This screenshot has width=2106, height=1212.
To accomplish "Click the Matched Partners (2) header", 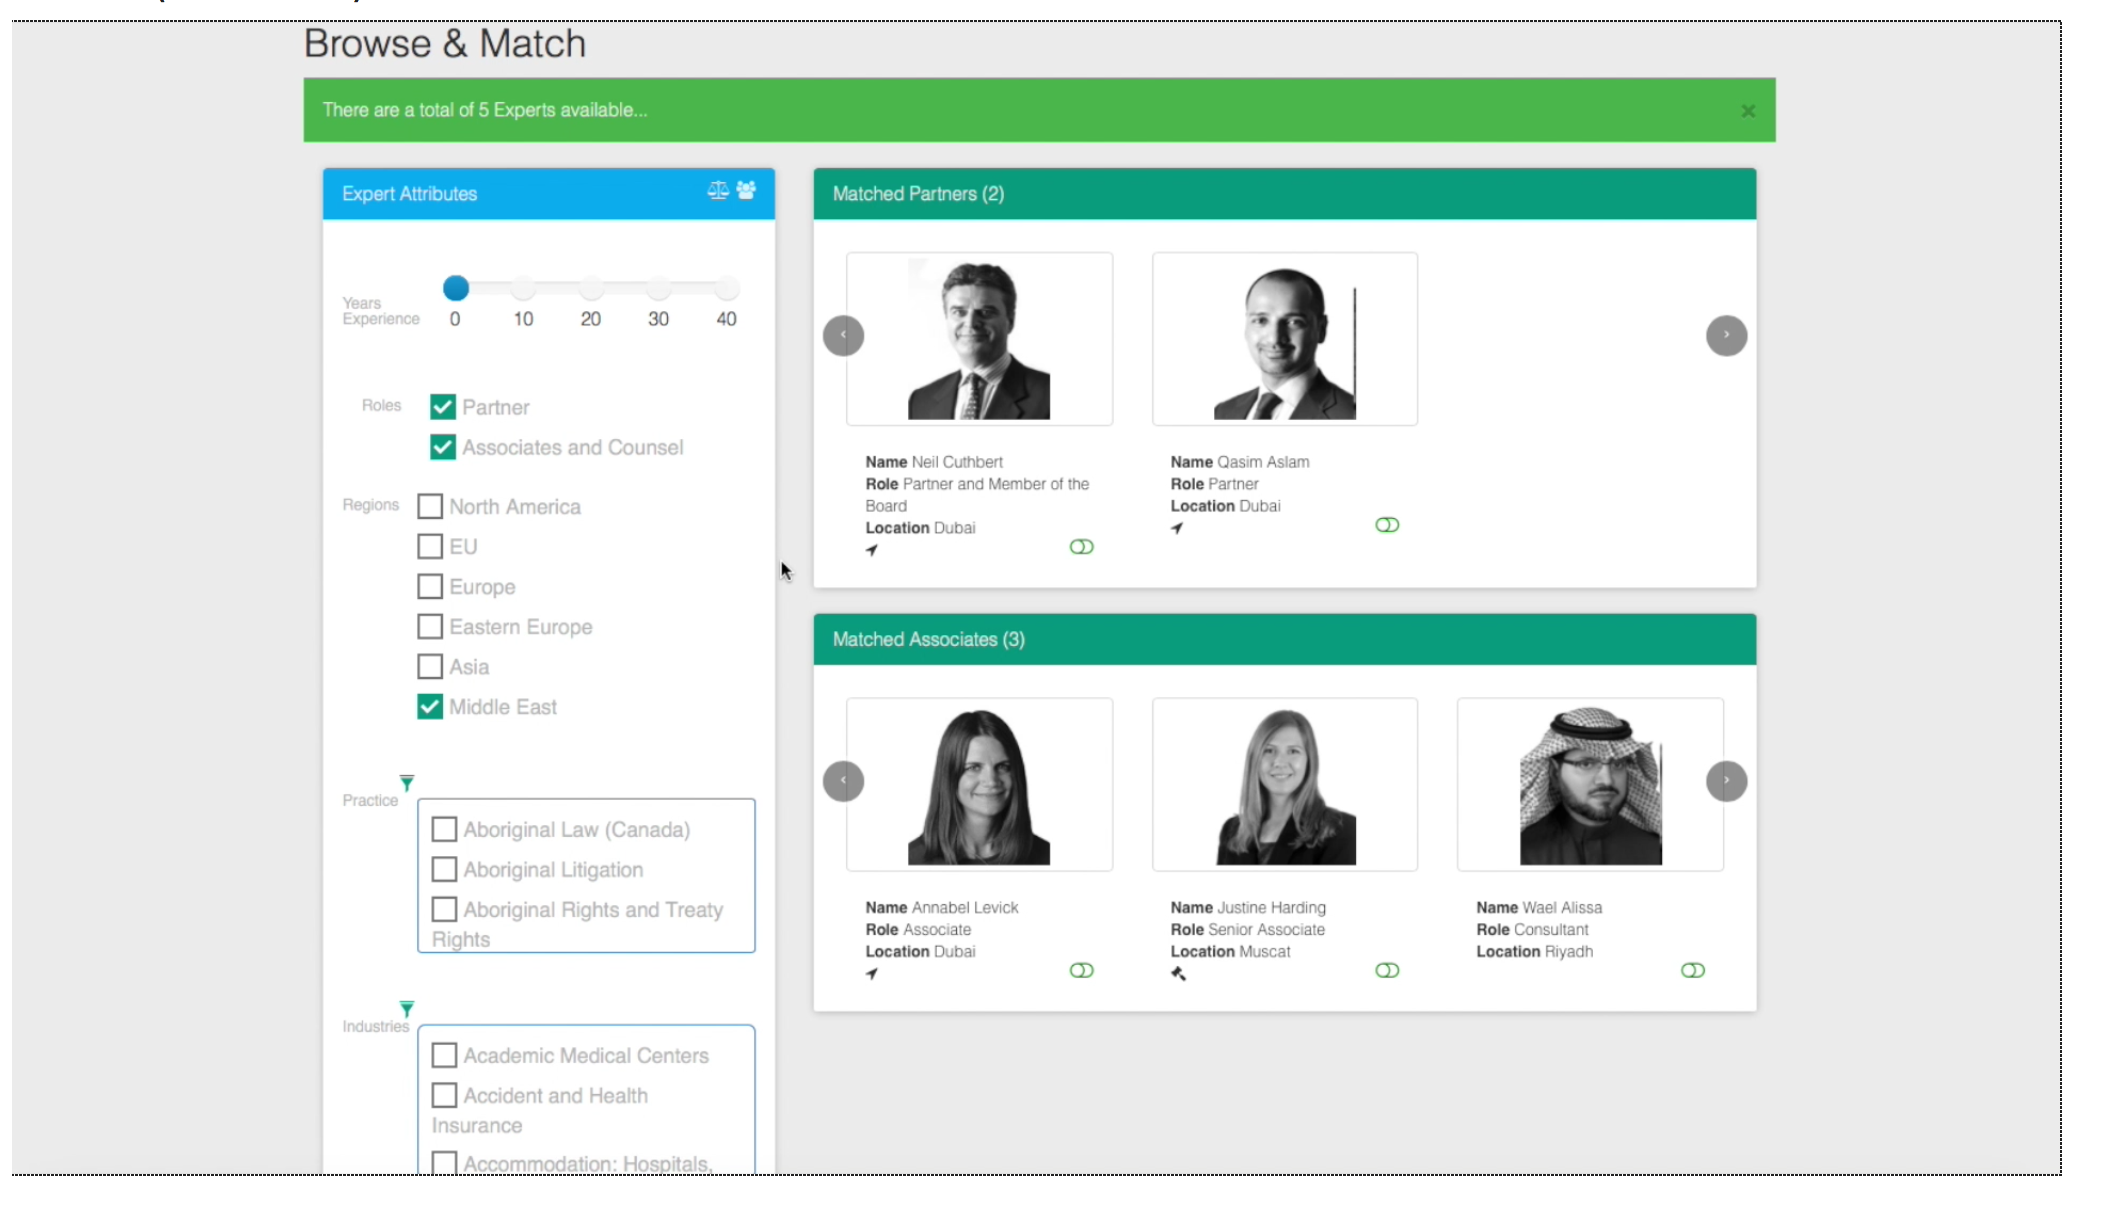I will click(918, 194).
